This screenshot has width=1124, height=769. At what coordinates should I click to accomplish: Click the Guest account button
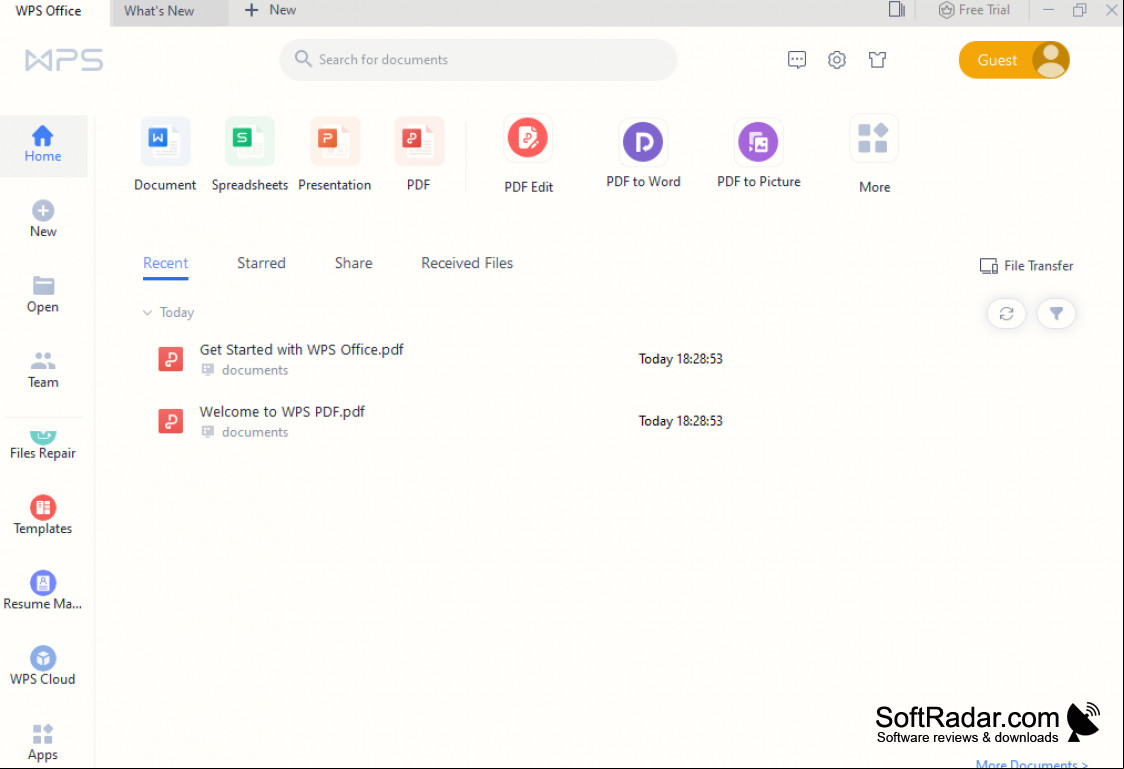tap(1014, 60)
